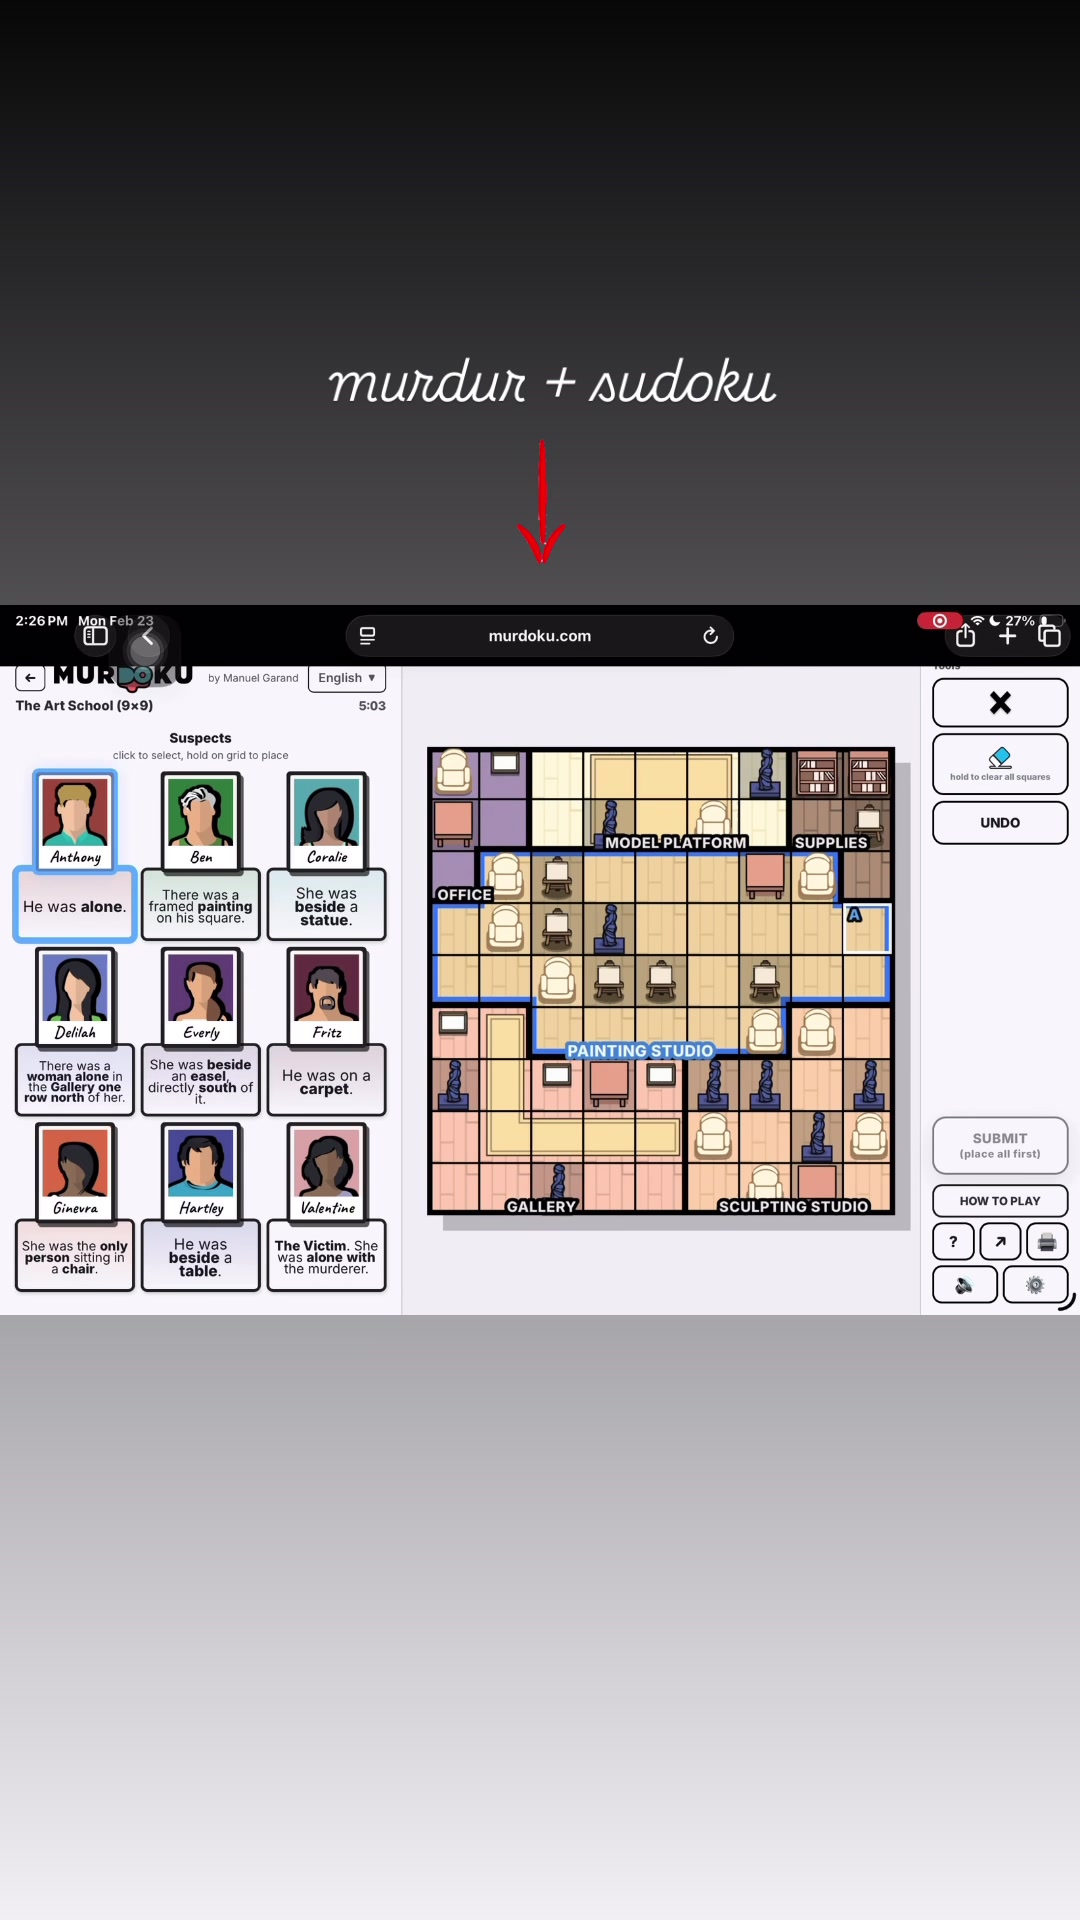Click the statue above the GALLERY label
The width and height of the screenshot is (1080, 1920).
(x=558, y=1183)
